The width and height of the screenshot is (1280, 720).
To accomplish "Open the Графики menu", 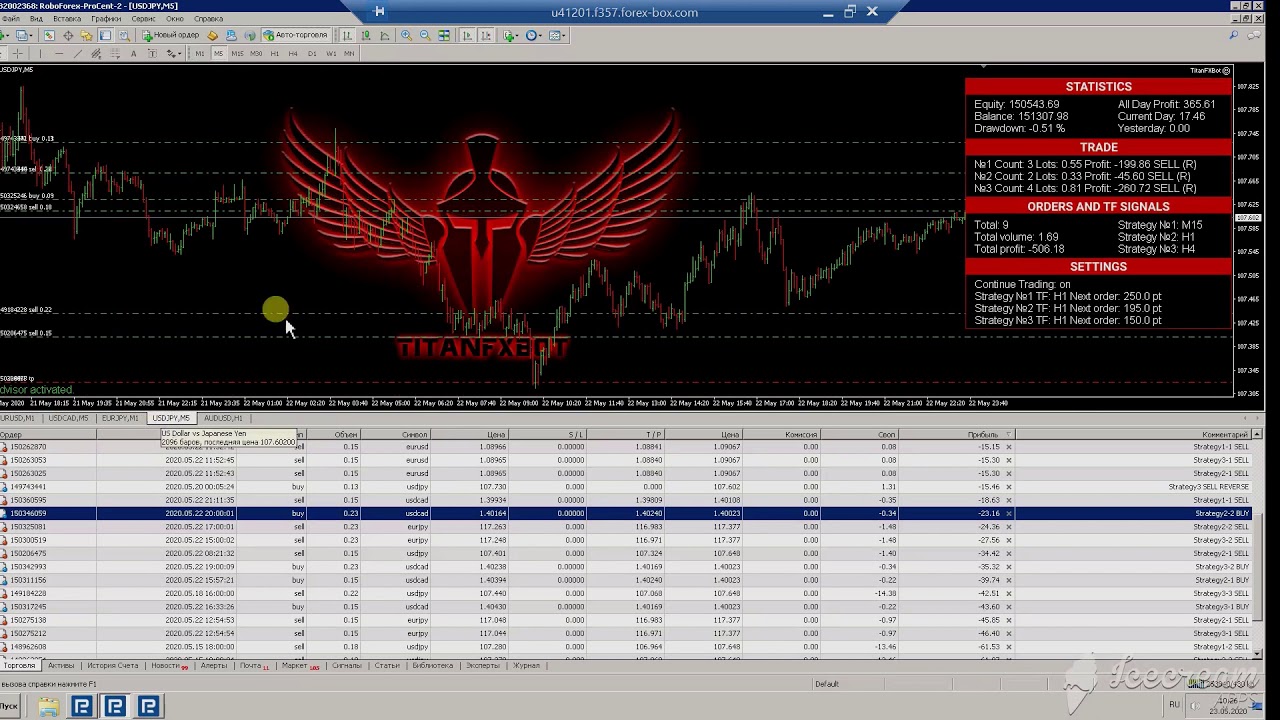I will click(x=106, y=19).
